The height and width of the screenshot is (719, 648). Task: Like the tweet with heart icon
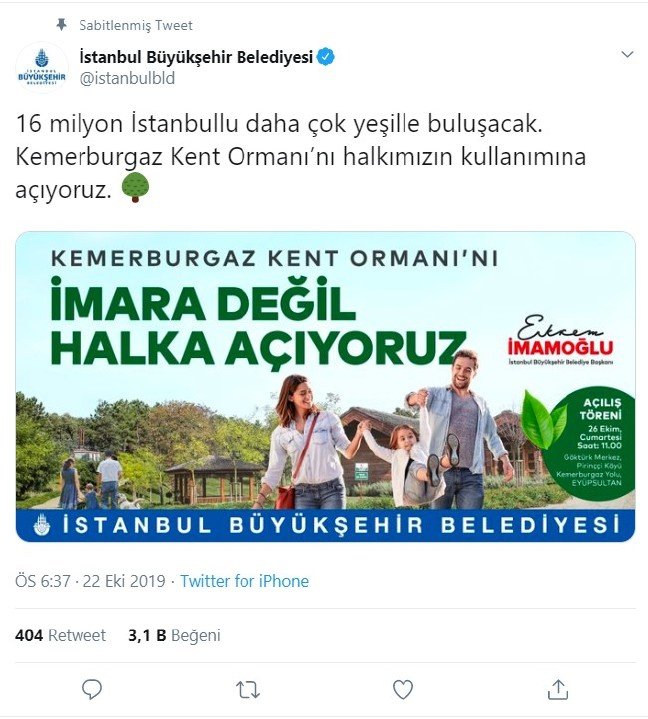pyautogui.click(x=403, y=690)
